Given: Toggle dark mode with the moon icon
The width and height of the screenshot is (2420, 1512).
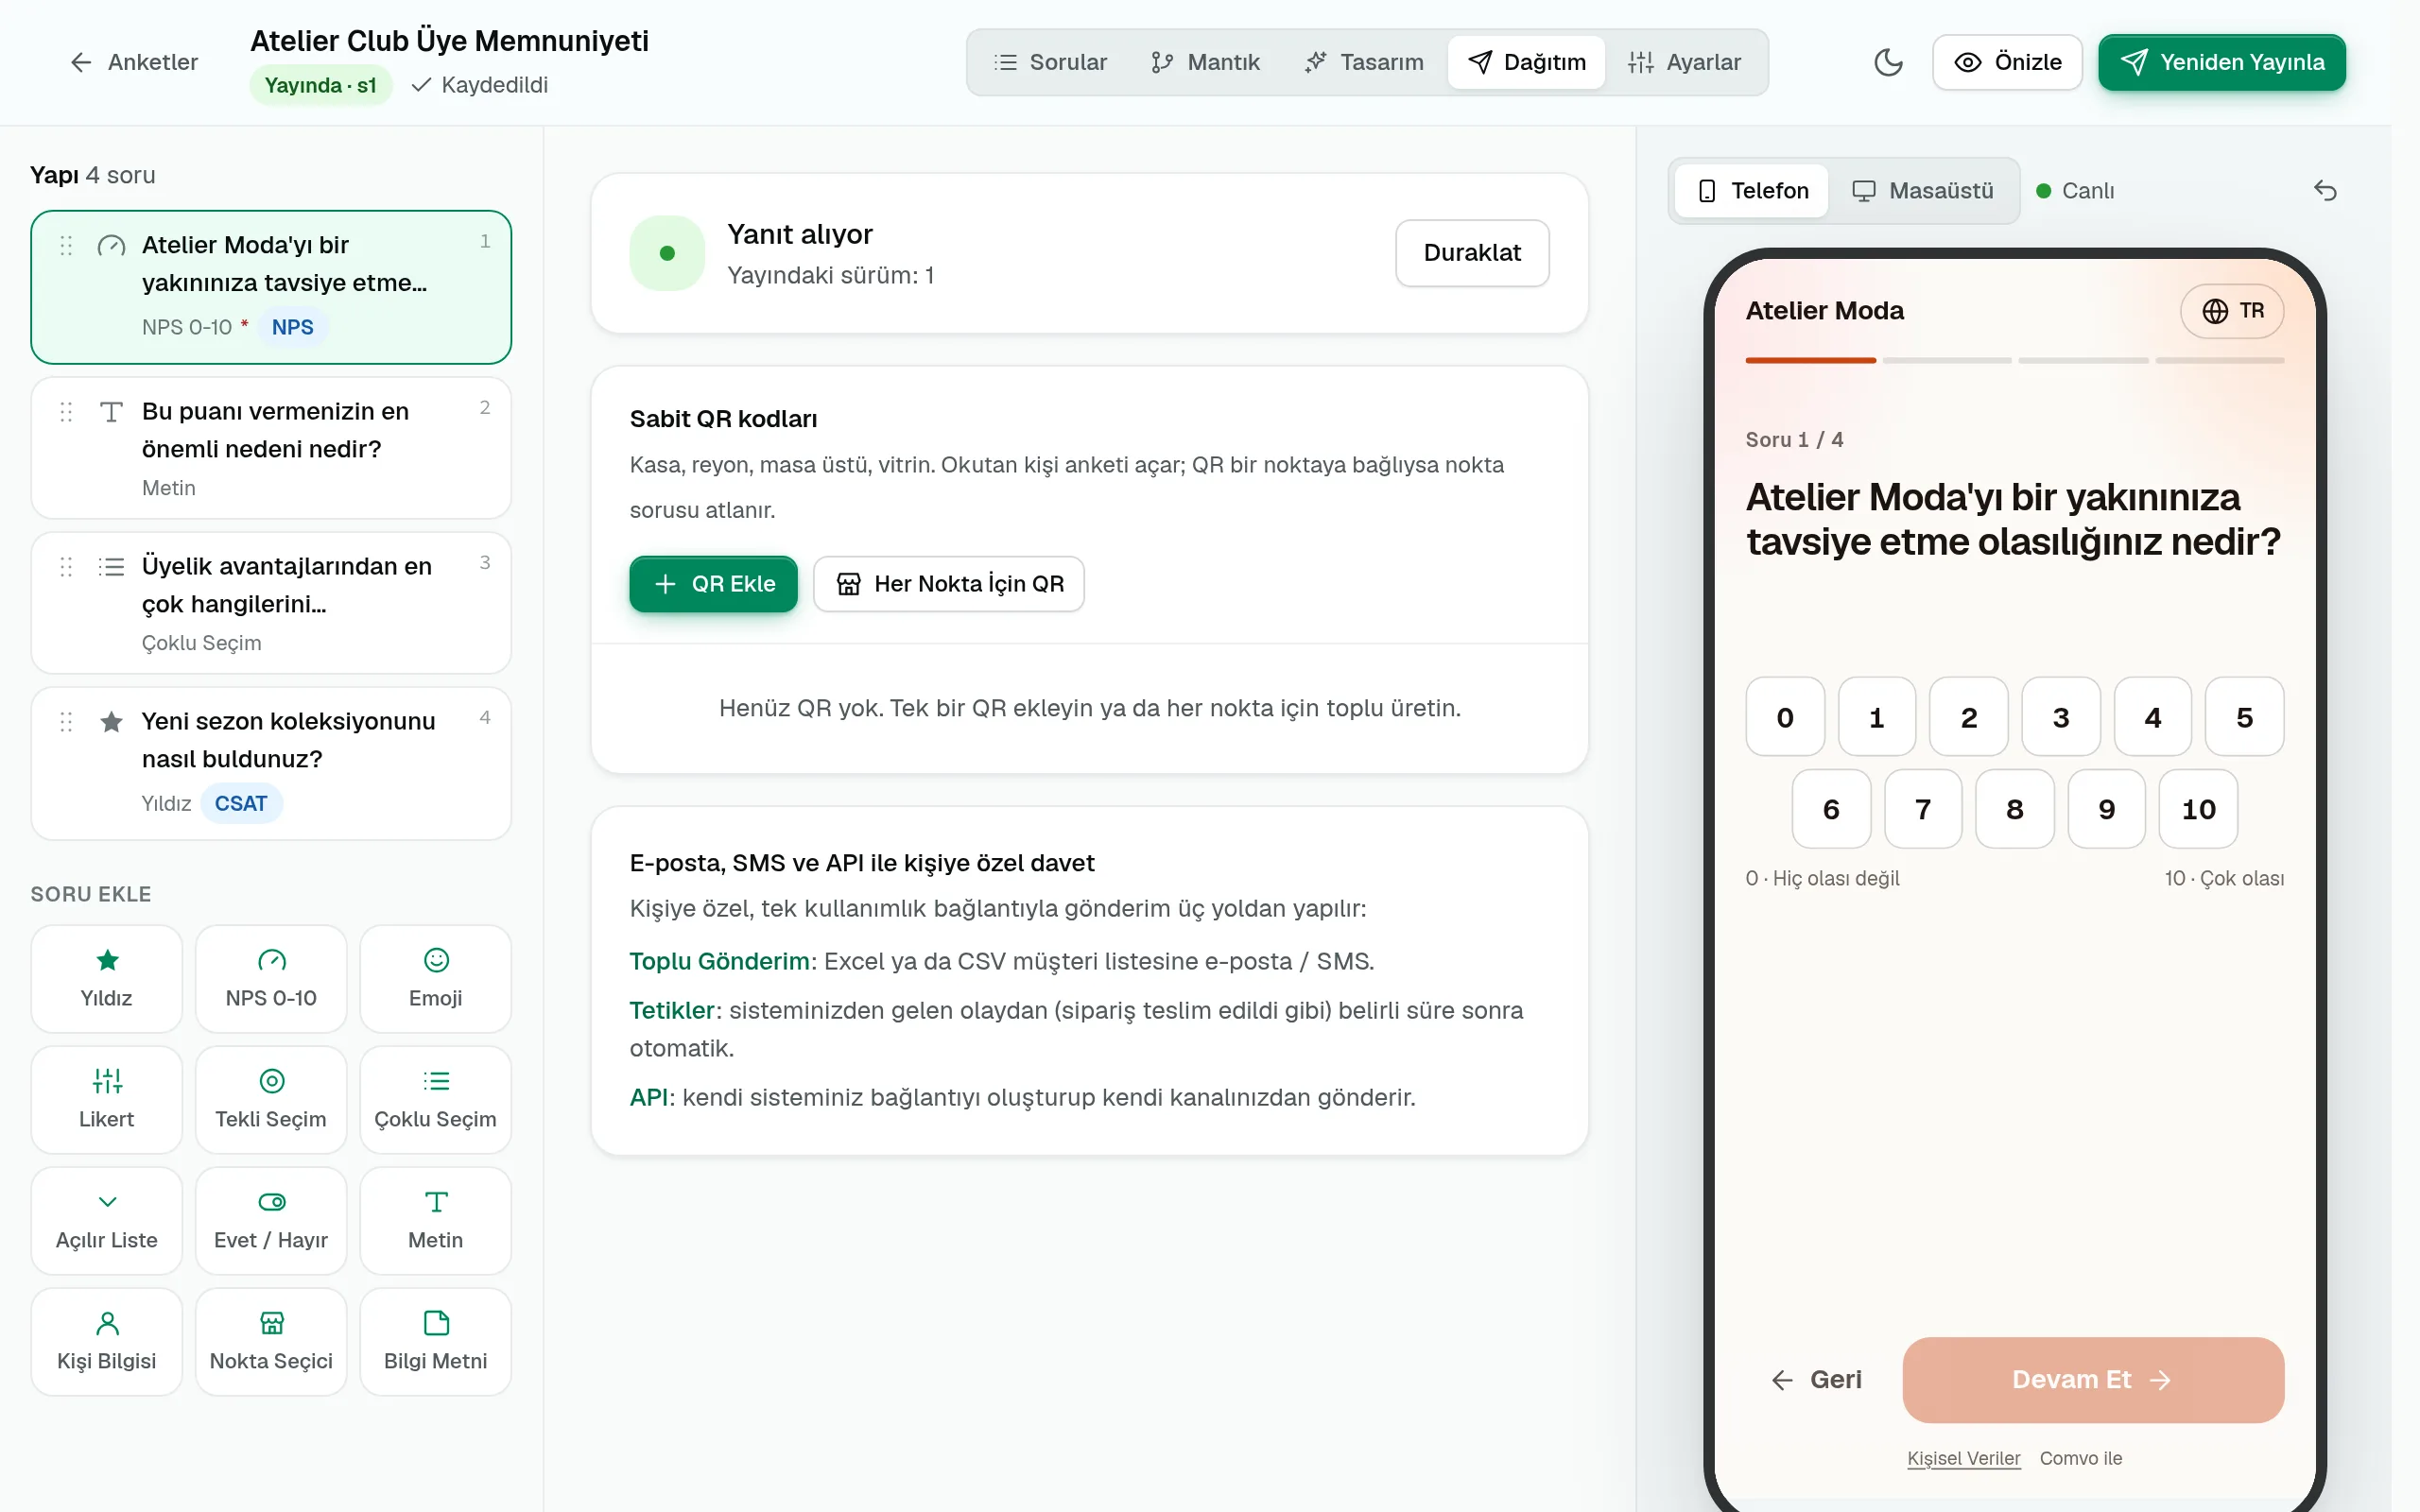Looking at the screenshot, I should (1887, 62).
